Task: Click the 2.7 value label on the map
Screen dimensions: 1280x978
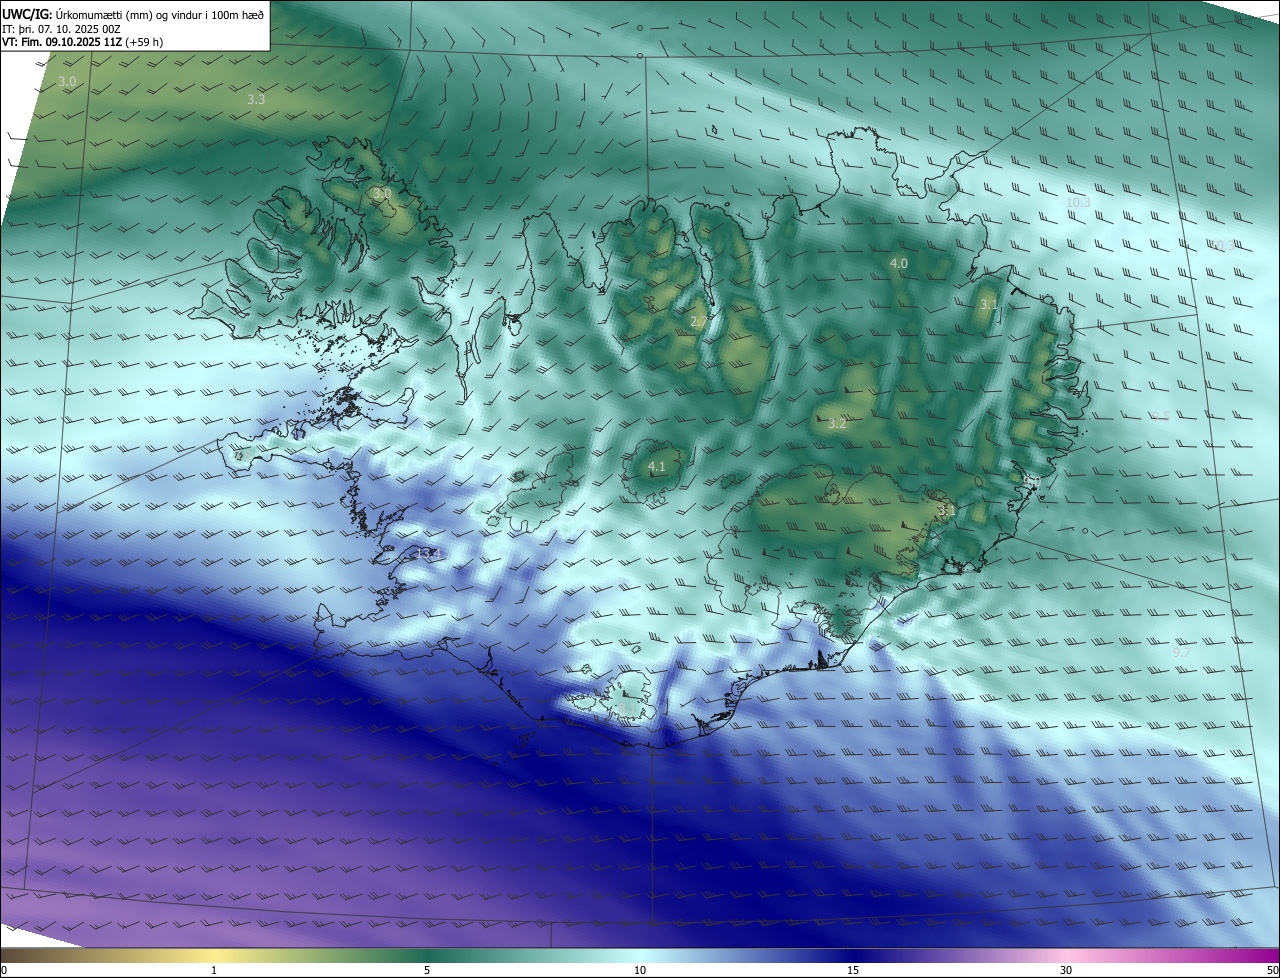Action: click(x=698, y=320)
